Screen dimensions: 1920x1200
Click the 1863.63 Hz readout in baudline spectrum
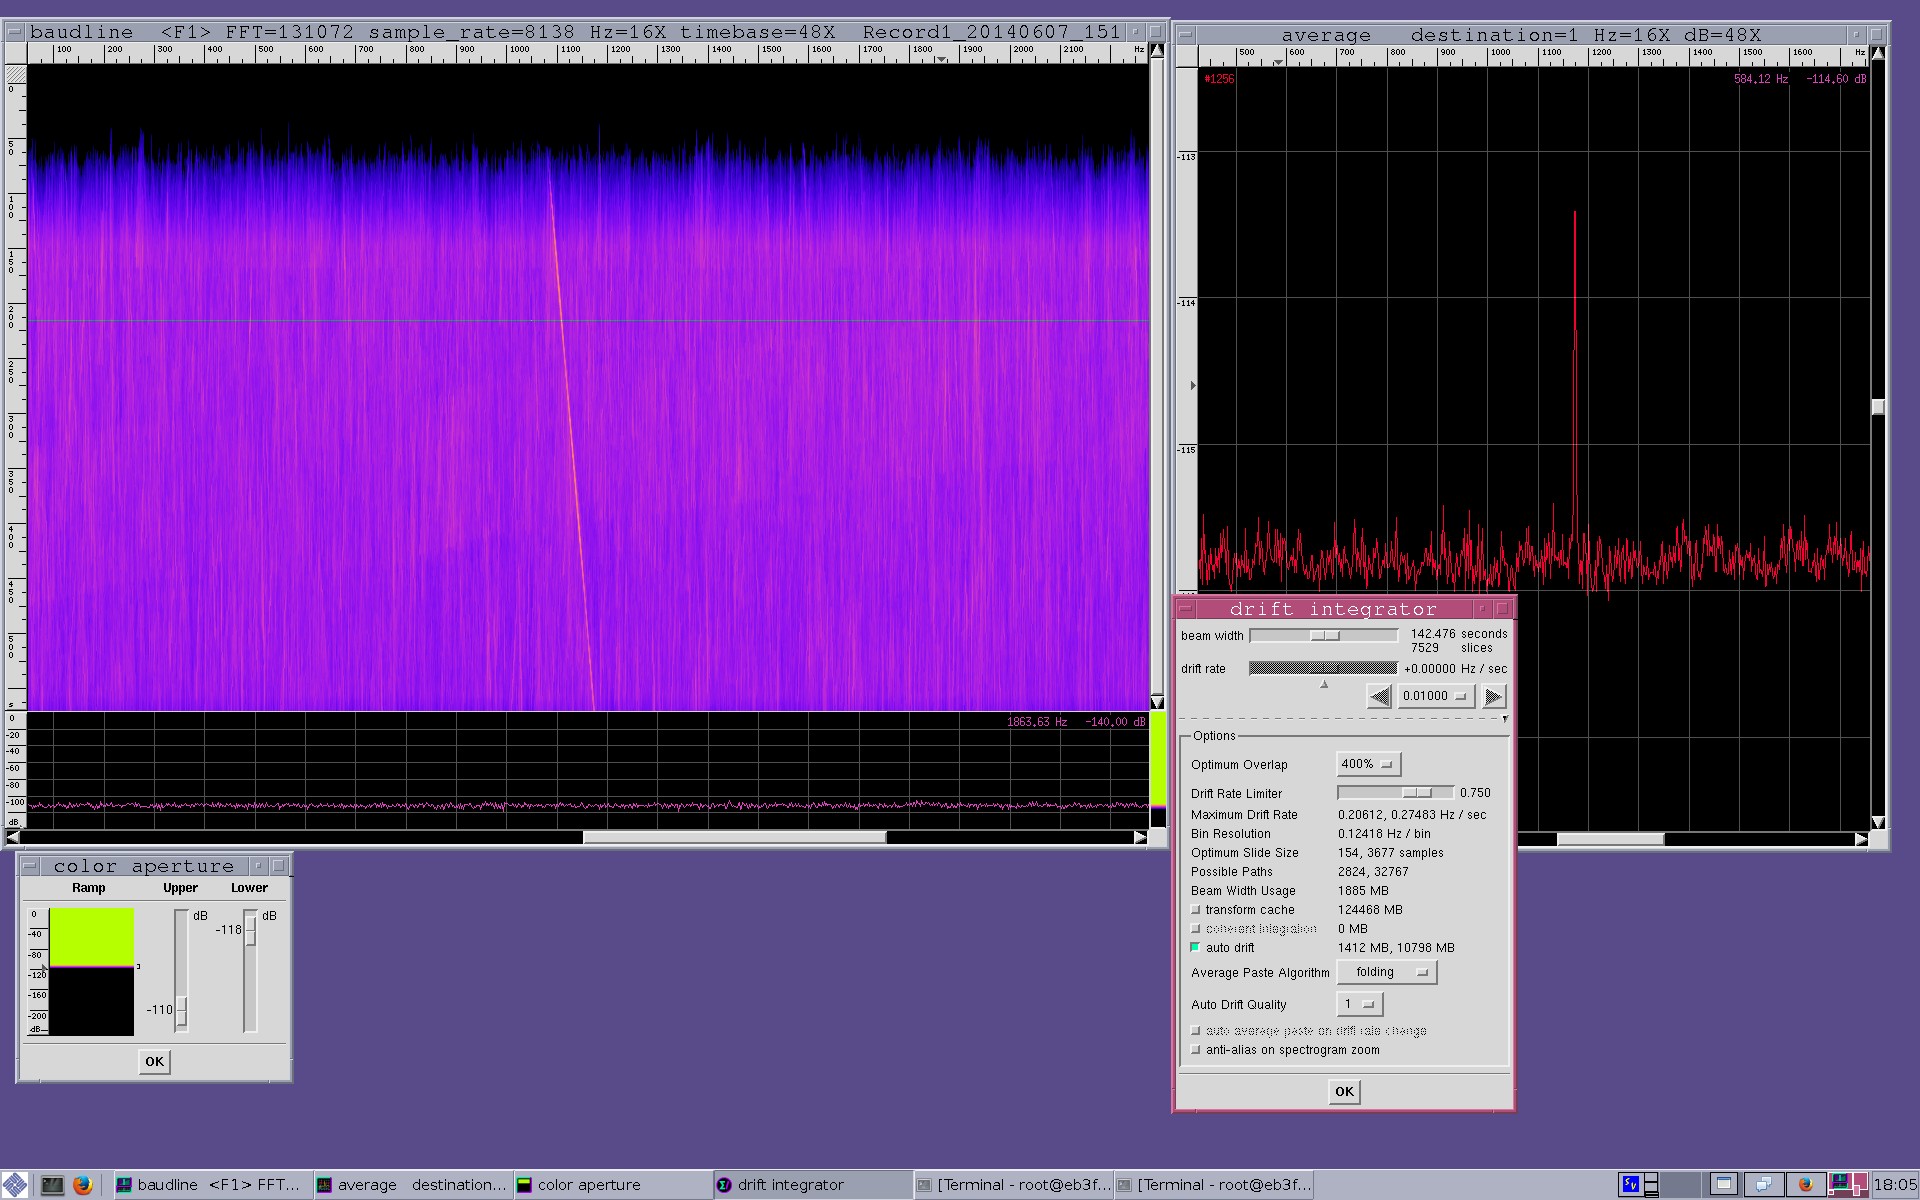(x=1037, y=722)
